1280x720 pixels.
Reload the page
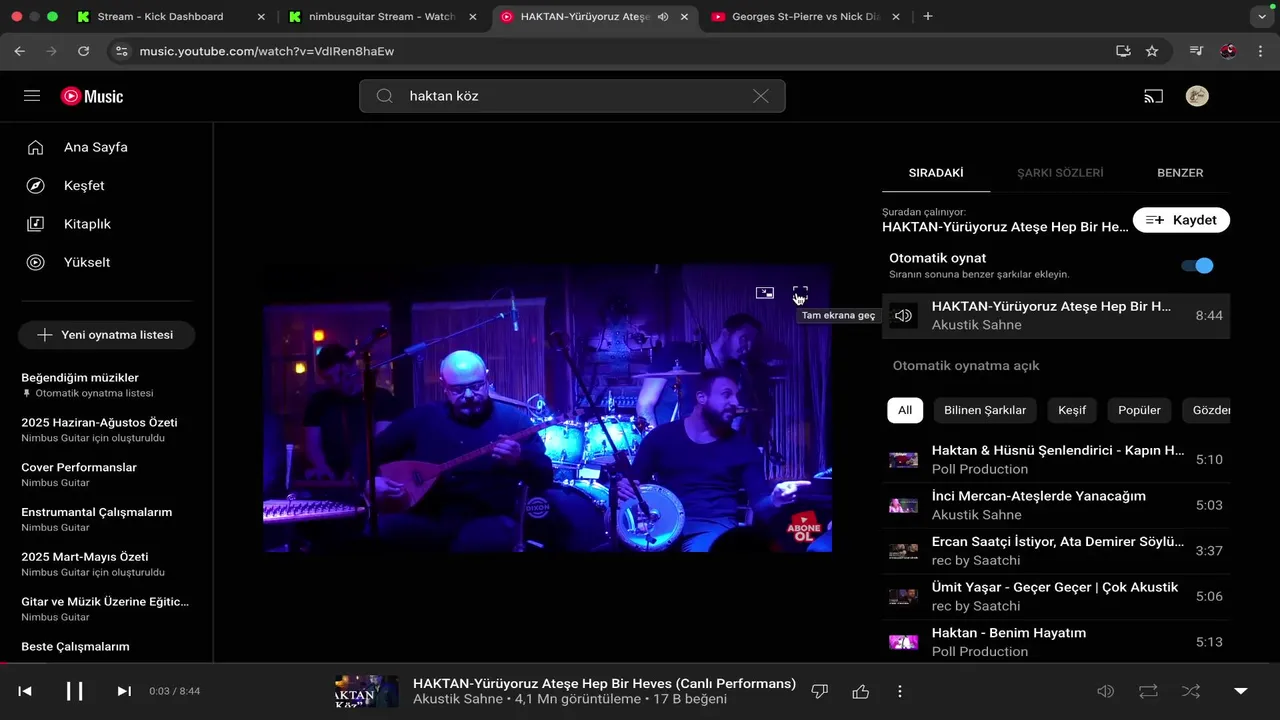coord(83,51)
